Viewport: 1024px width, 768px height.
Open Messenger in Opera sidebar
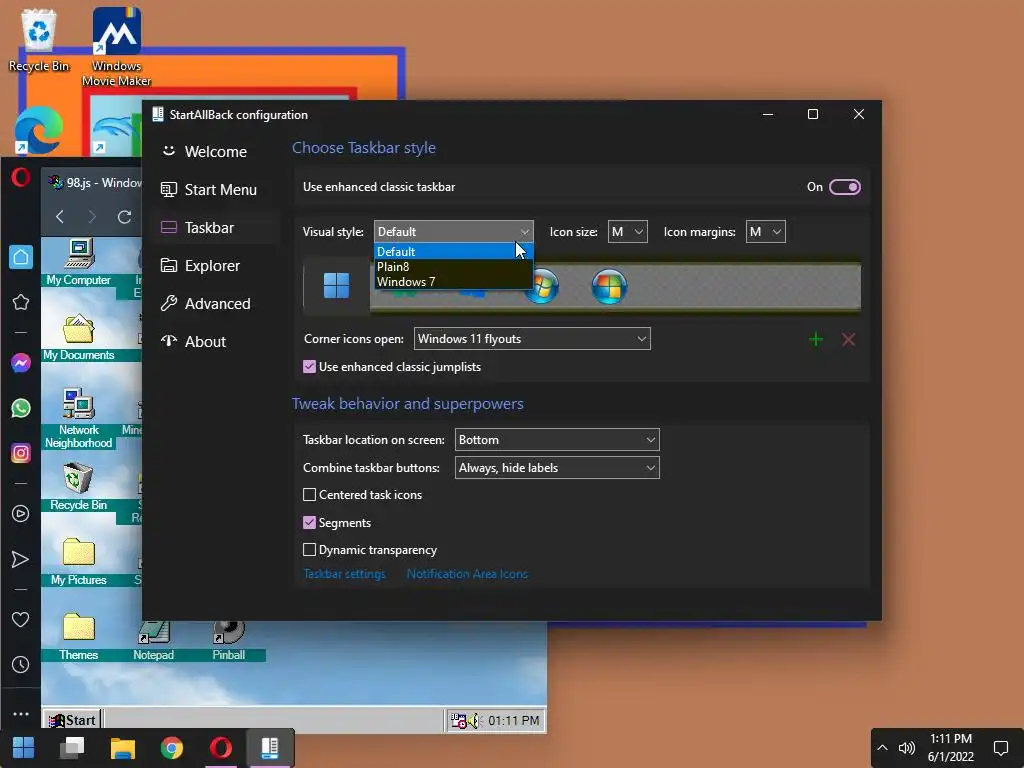click(x=21, y=362)
